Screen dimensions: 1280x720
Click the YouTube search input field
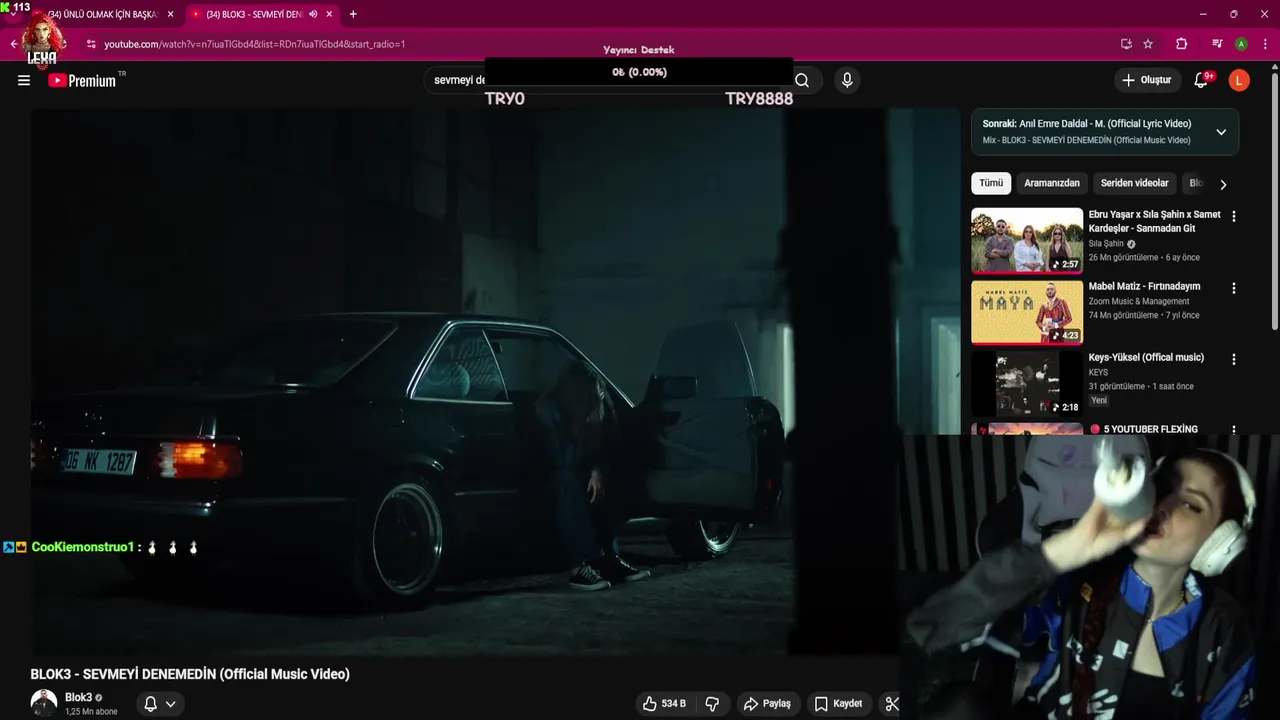605,80
